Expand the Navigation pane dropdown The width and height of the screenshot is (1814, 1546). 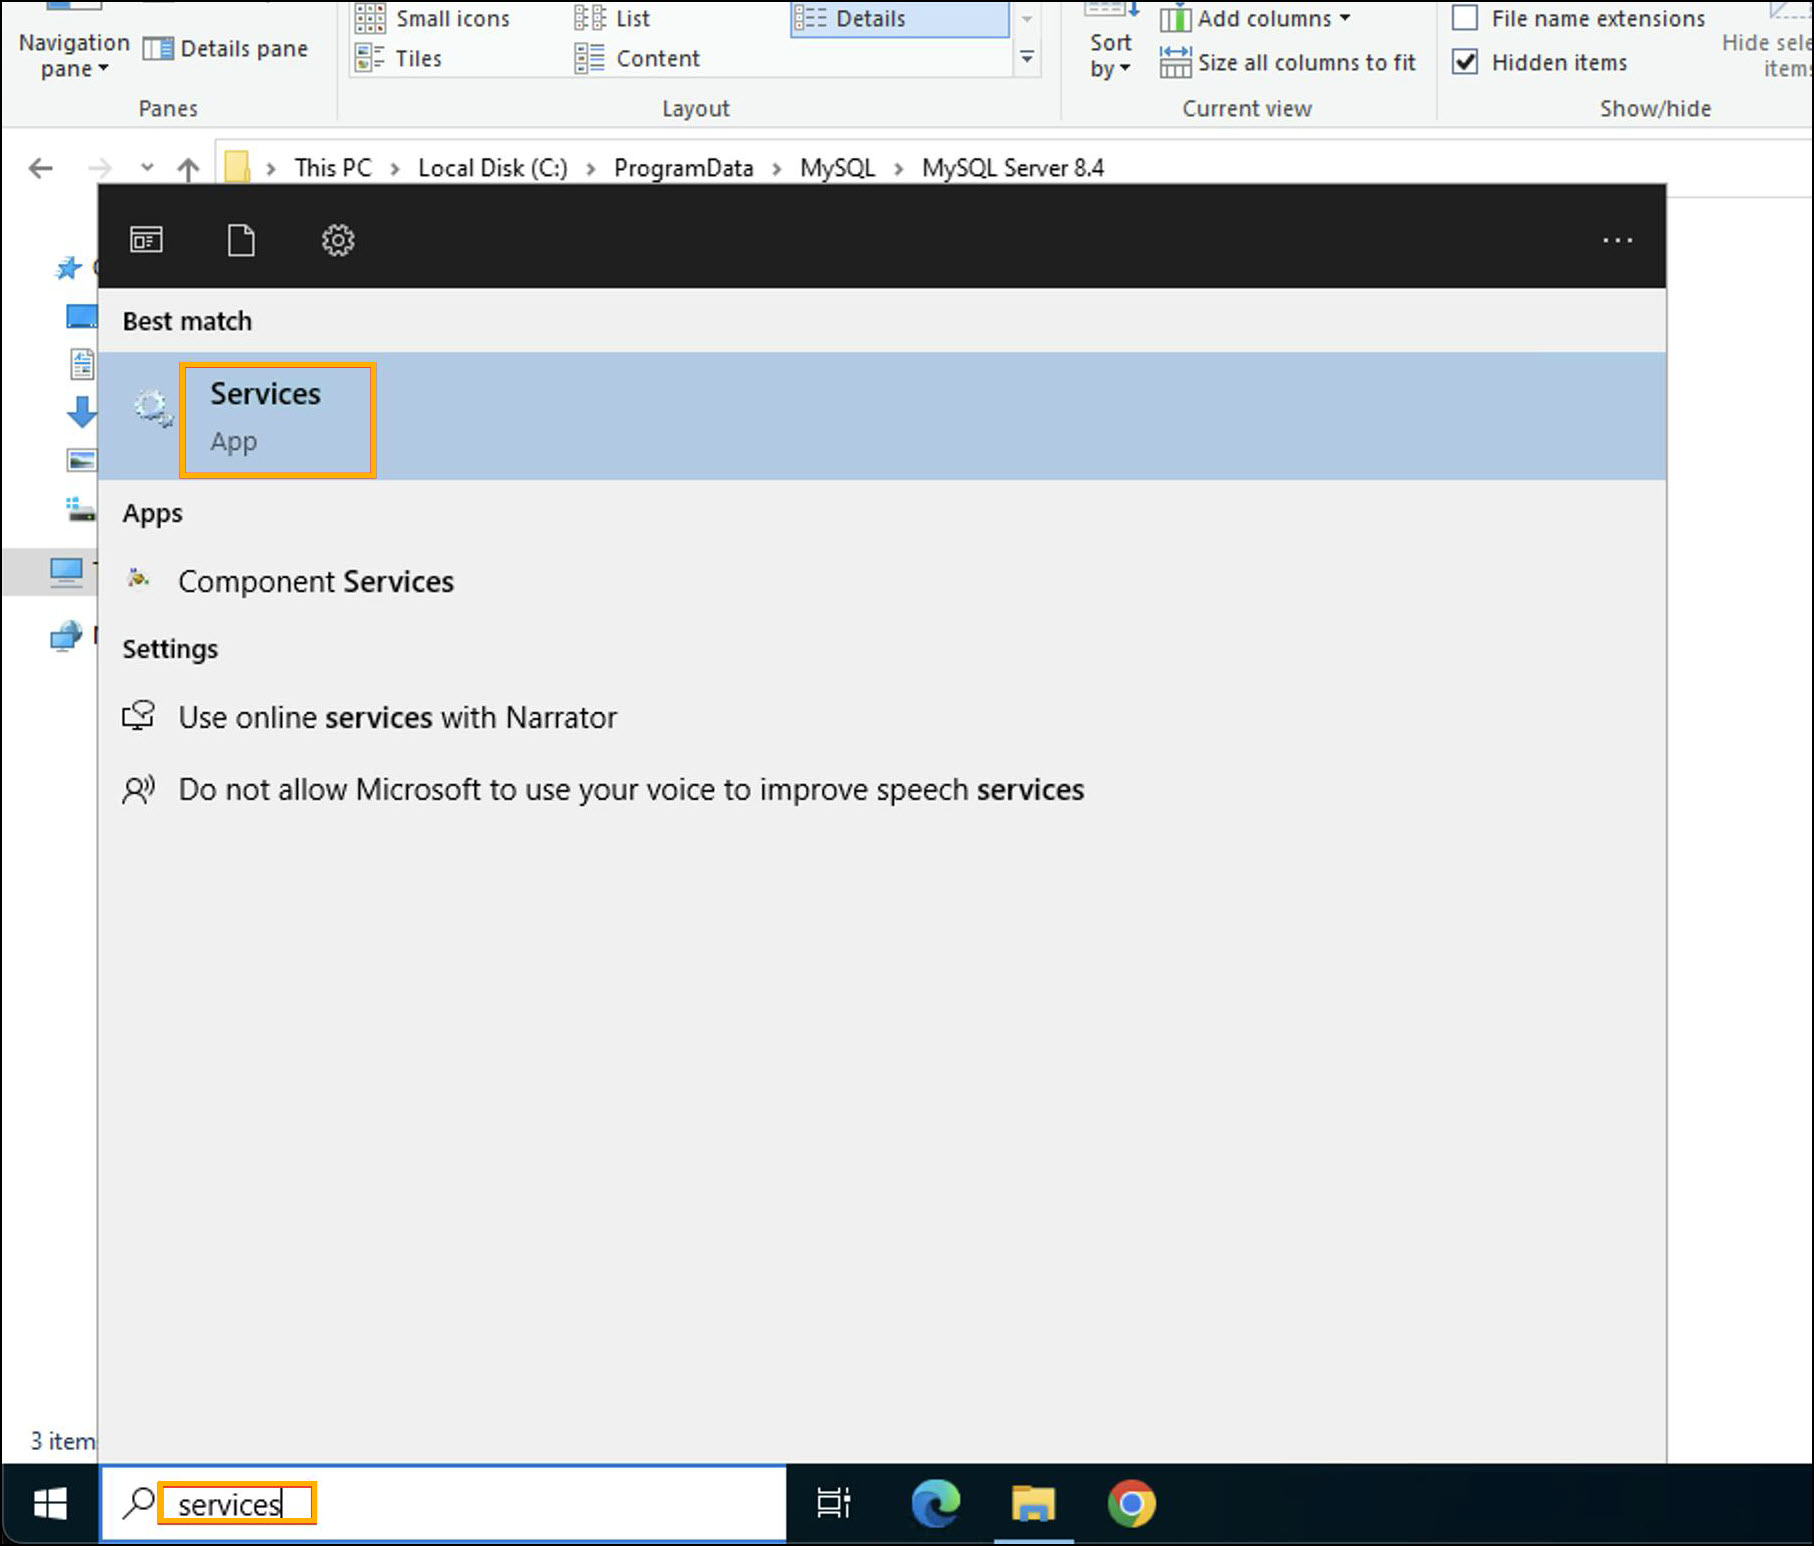[74, 56]
